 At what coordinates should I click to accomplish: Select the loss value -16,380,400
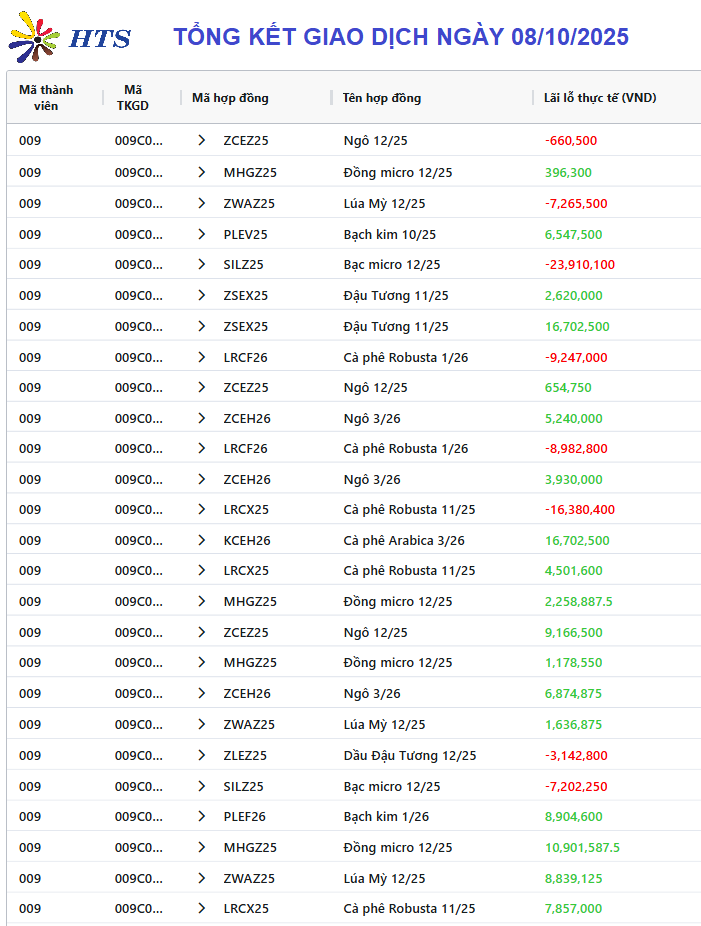tap(580, 509)
